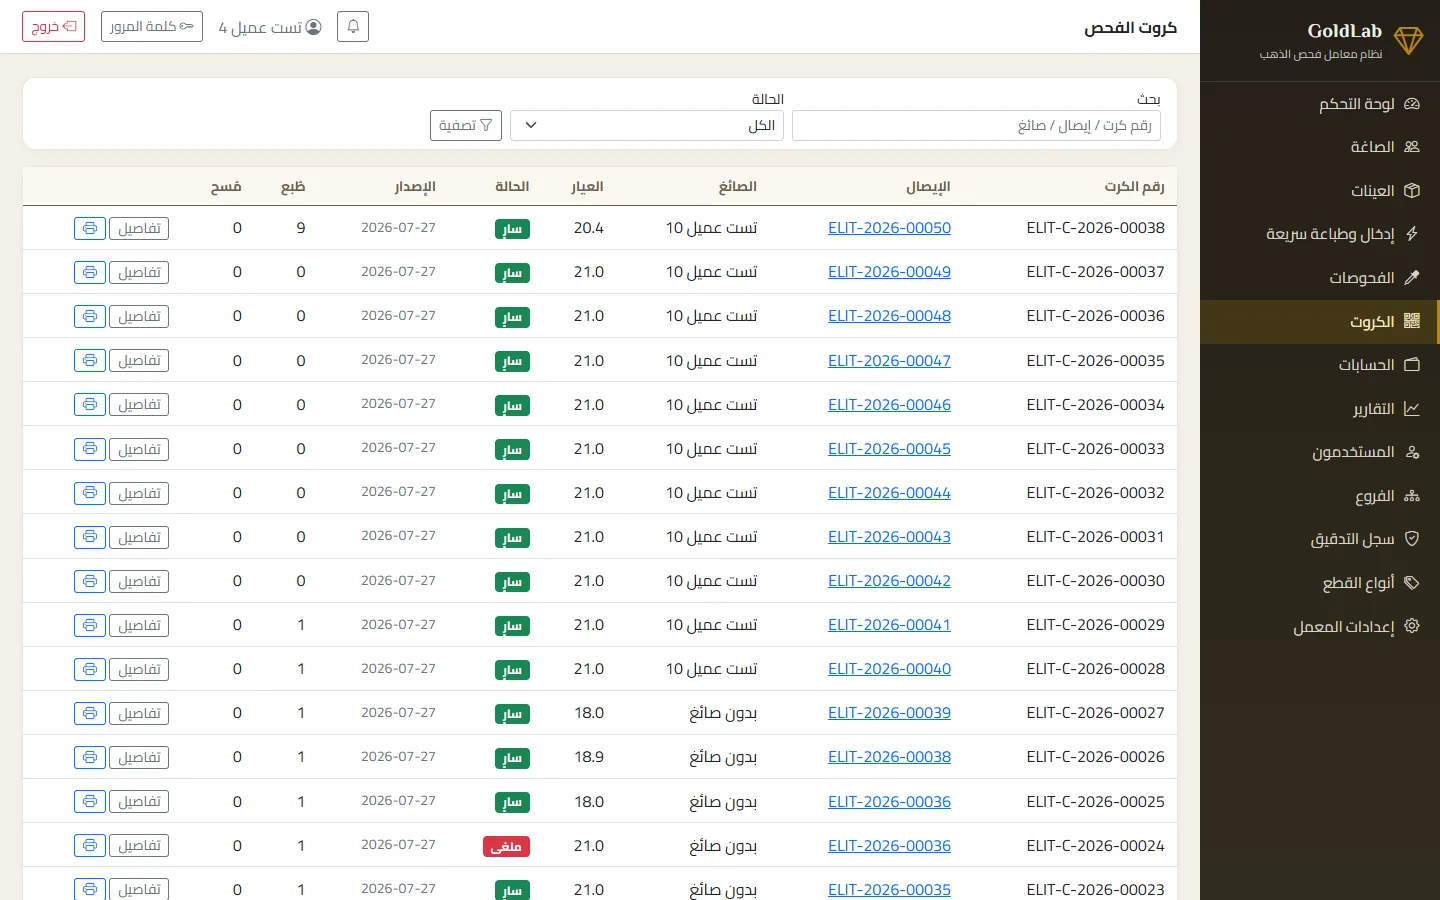
Task: Print card ELIT-C-2026-00037 via printer icon
Action: point(90,272)
